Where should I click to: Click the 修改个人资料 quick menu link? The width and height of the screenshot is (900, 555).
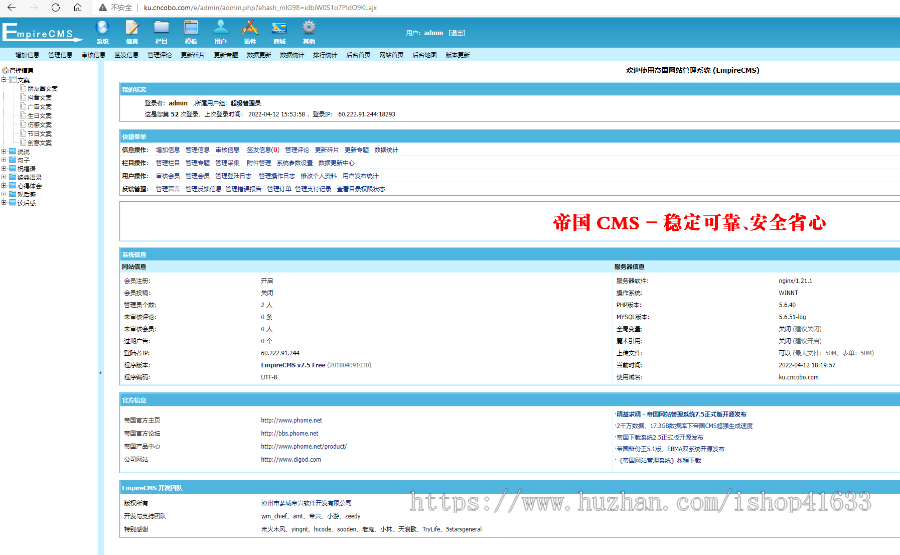pos(319,176)
